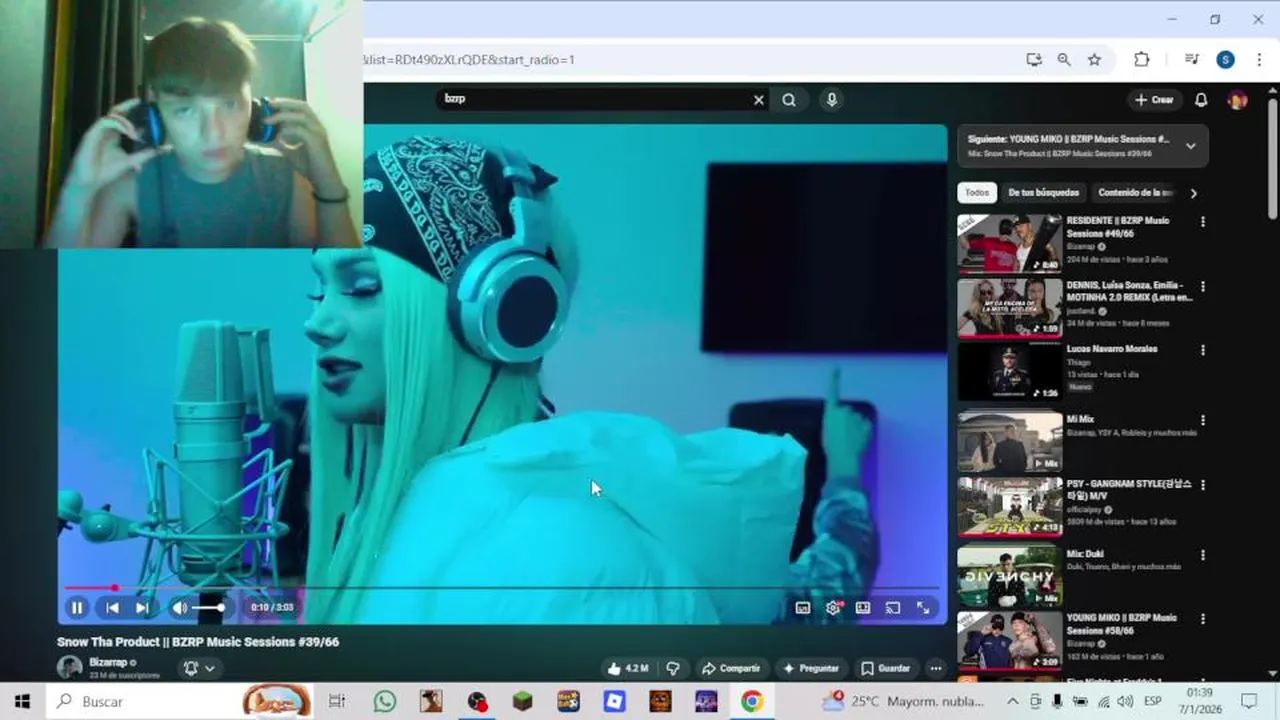Go to the previous video
This screenshot has height=720, width=1280.
tap(112, 607)
